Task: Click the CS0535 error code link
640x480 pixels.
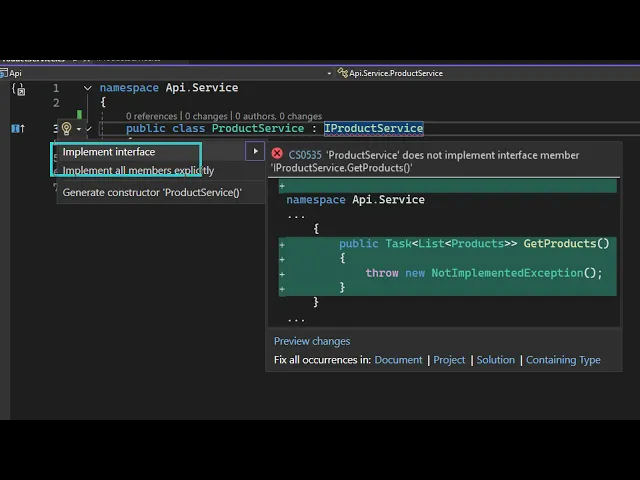Action: (x=305, y=155)
